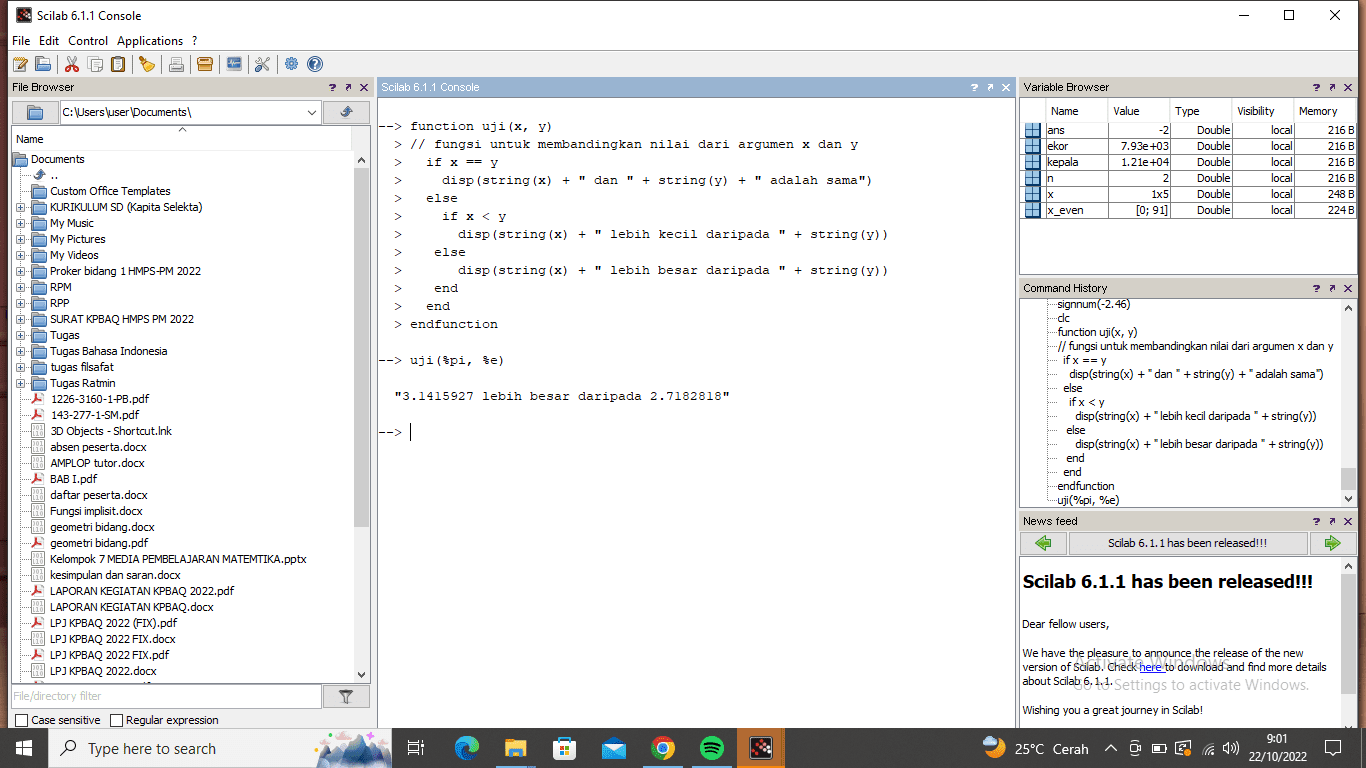Image resolution: width=1366 pixels, height=768 pixels.
Task: Click 'Scilab 6.1.1 has been released!!!' news button
Action: 1188,543
